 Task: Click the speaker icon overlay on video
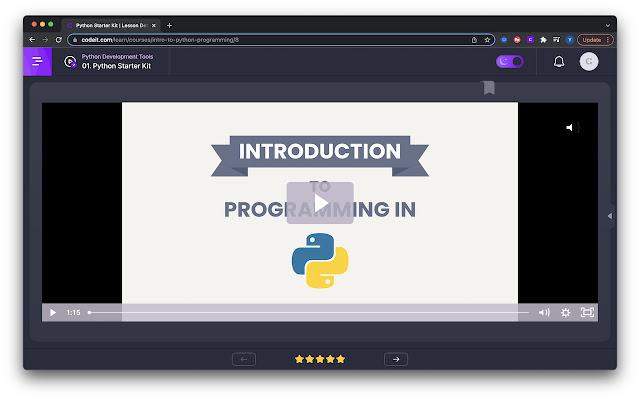click(571, 128)
